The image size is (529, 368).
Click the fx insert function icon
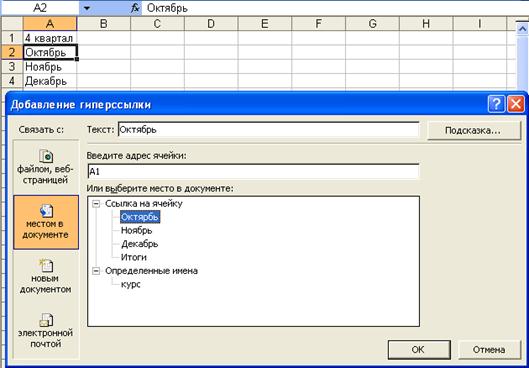(x=135, y=8)
